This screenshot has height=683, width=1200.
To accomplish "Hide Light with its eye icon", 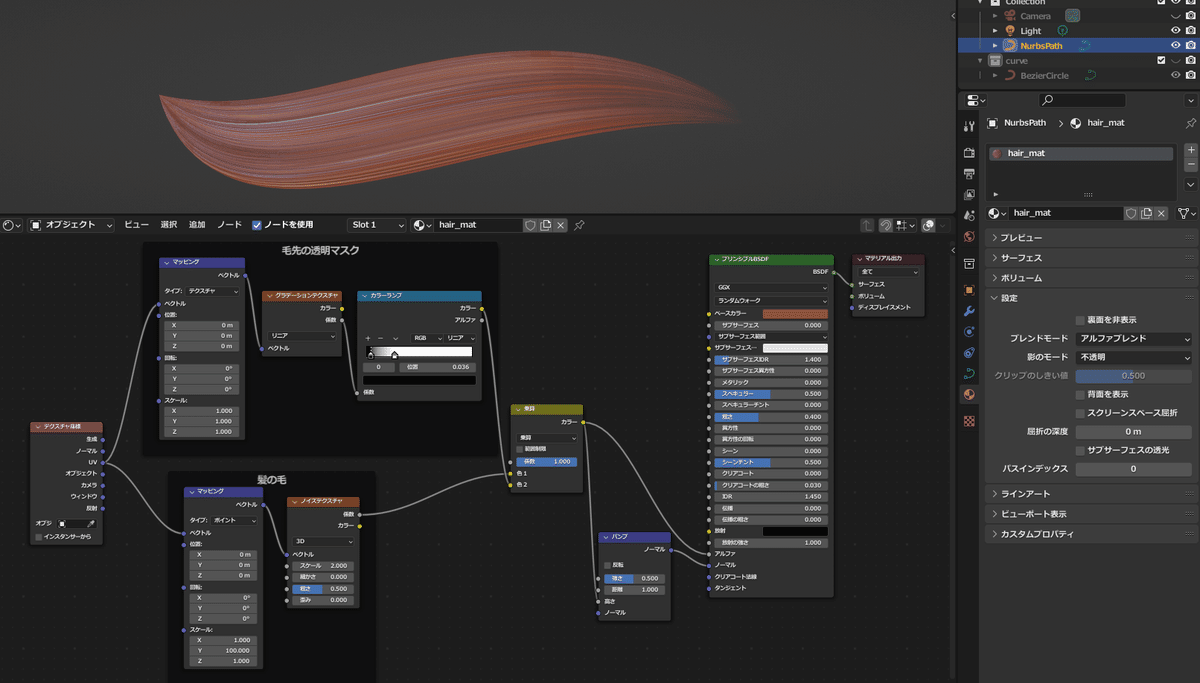I will coord(1176,31).
